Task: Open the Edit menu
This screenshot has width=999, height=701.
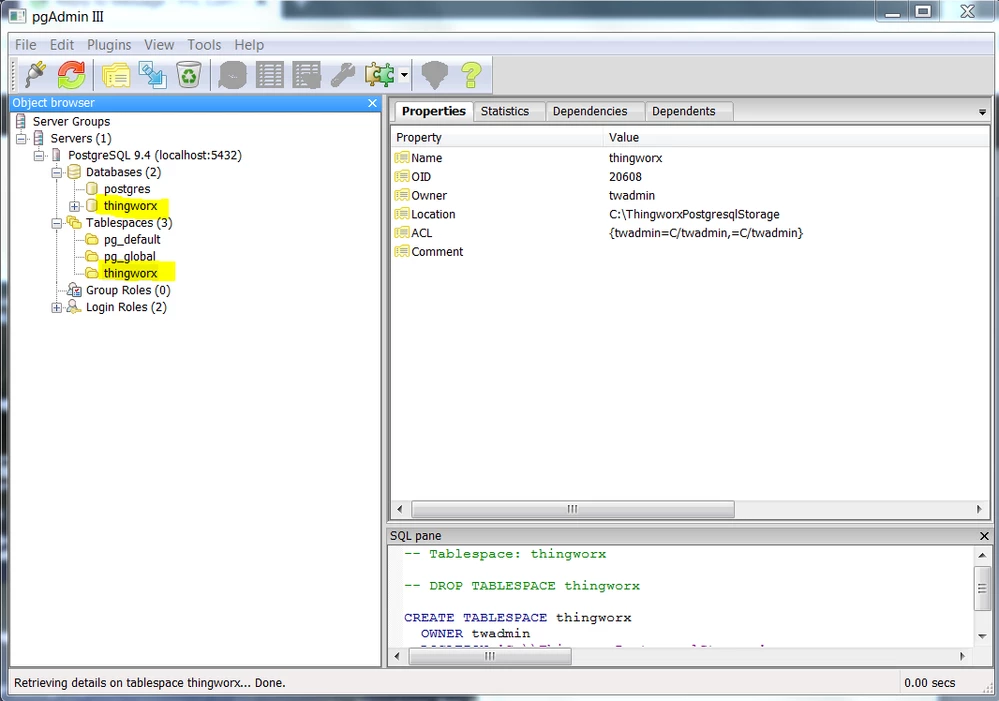Action: tap(62, 45)
